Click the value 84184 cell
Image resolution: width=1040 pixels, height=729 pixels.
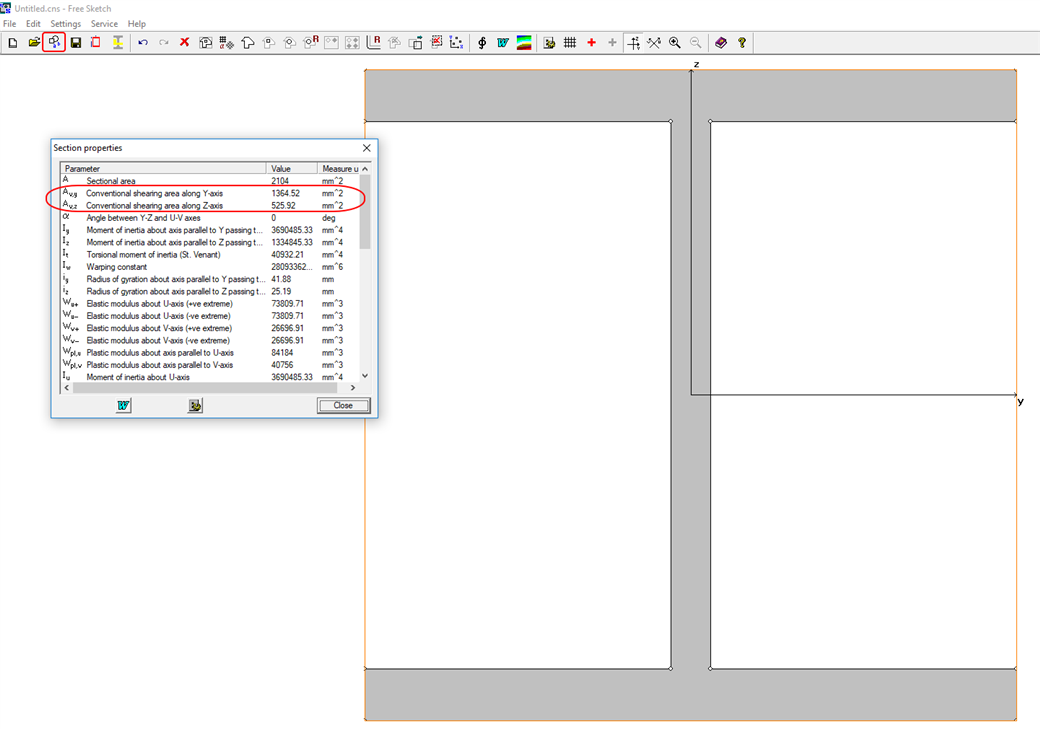pyautogui.click(x=283, y=353)
